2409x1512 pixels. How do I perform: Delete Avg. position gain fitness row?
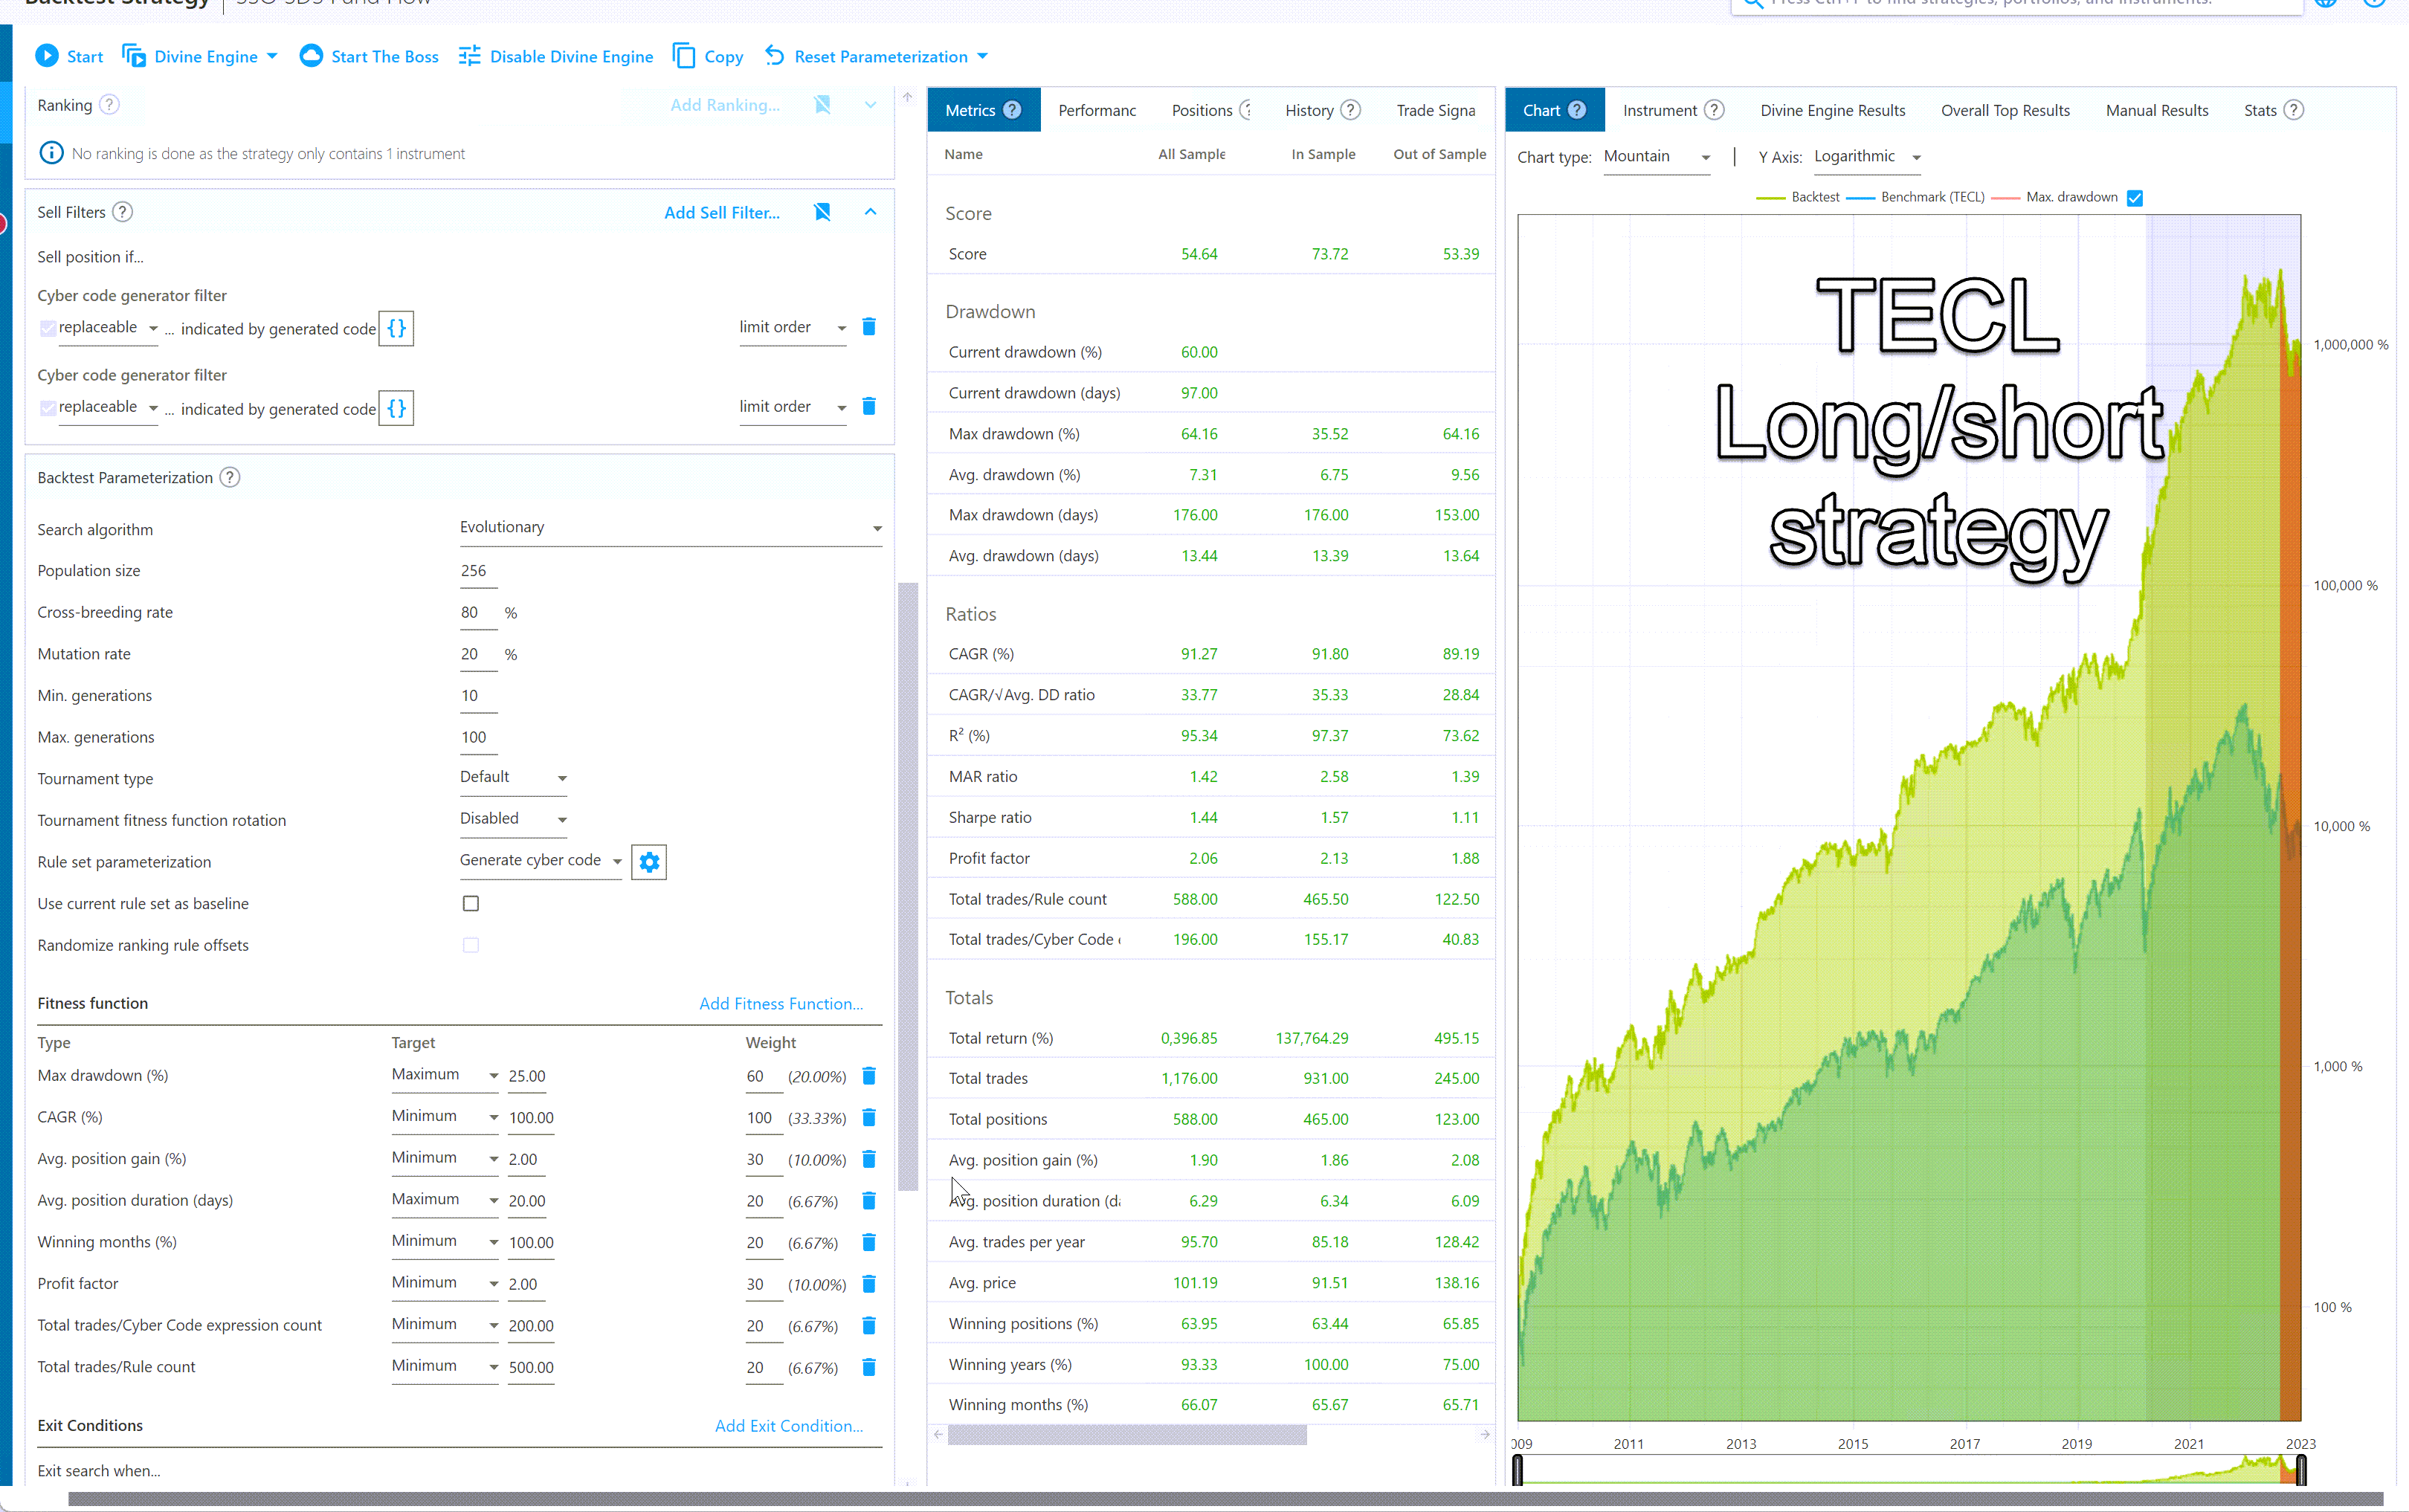[x=869, y=1159]
